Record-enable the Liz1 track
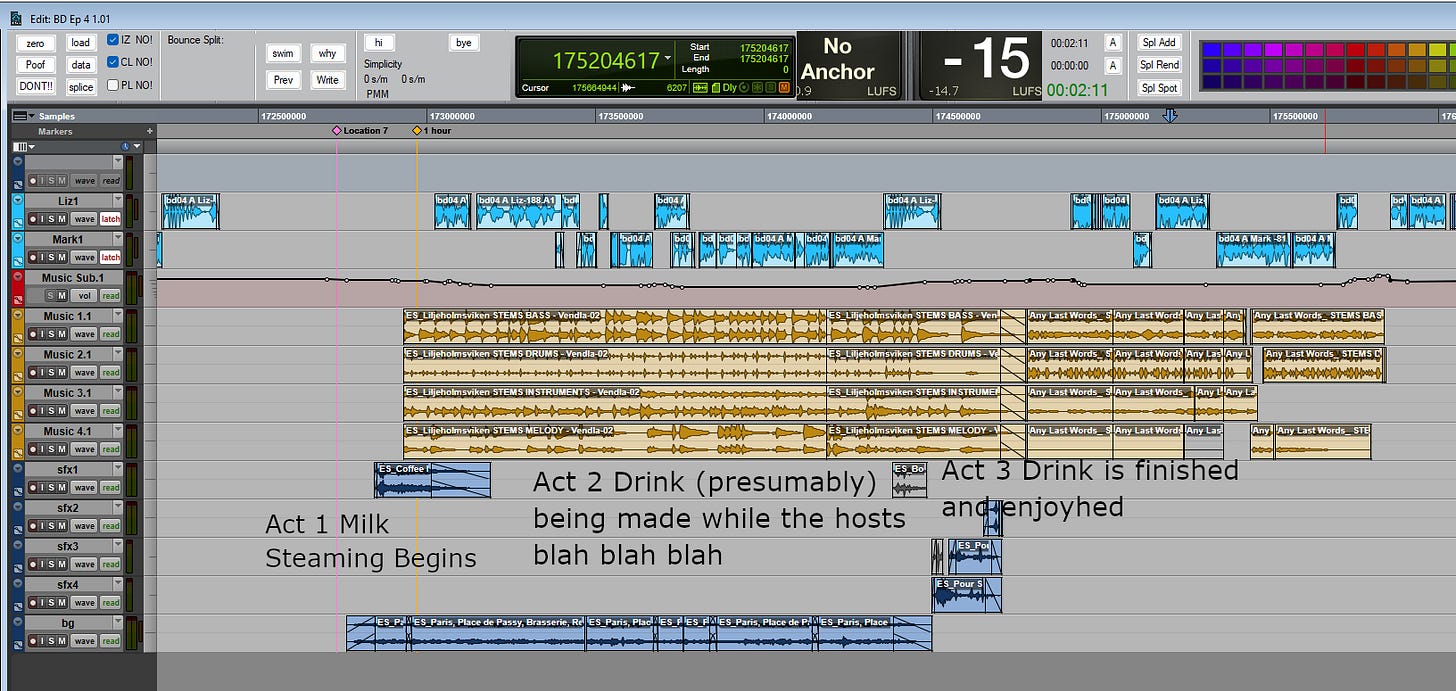The image size is (1456, 691). (x=34, y=219)
